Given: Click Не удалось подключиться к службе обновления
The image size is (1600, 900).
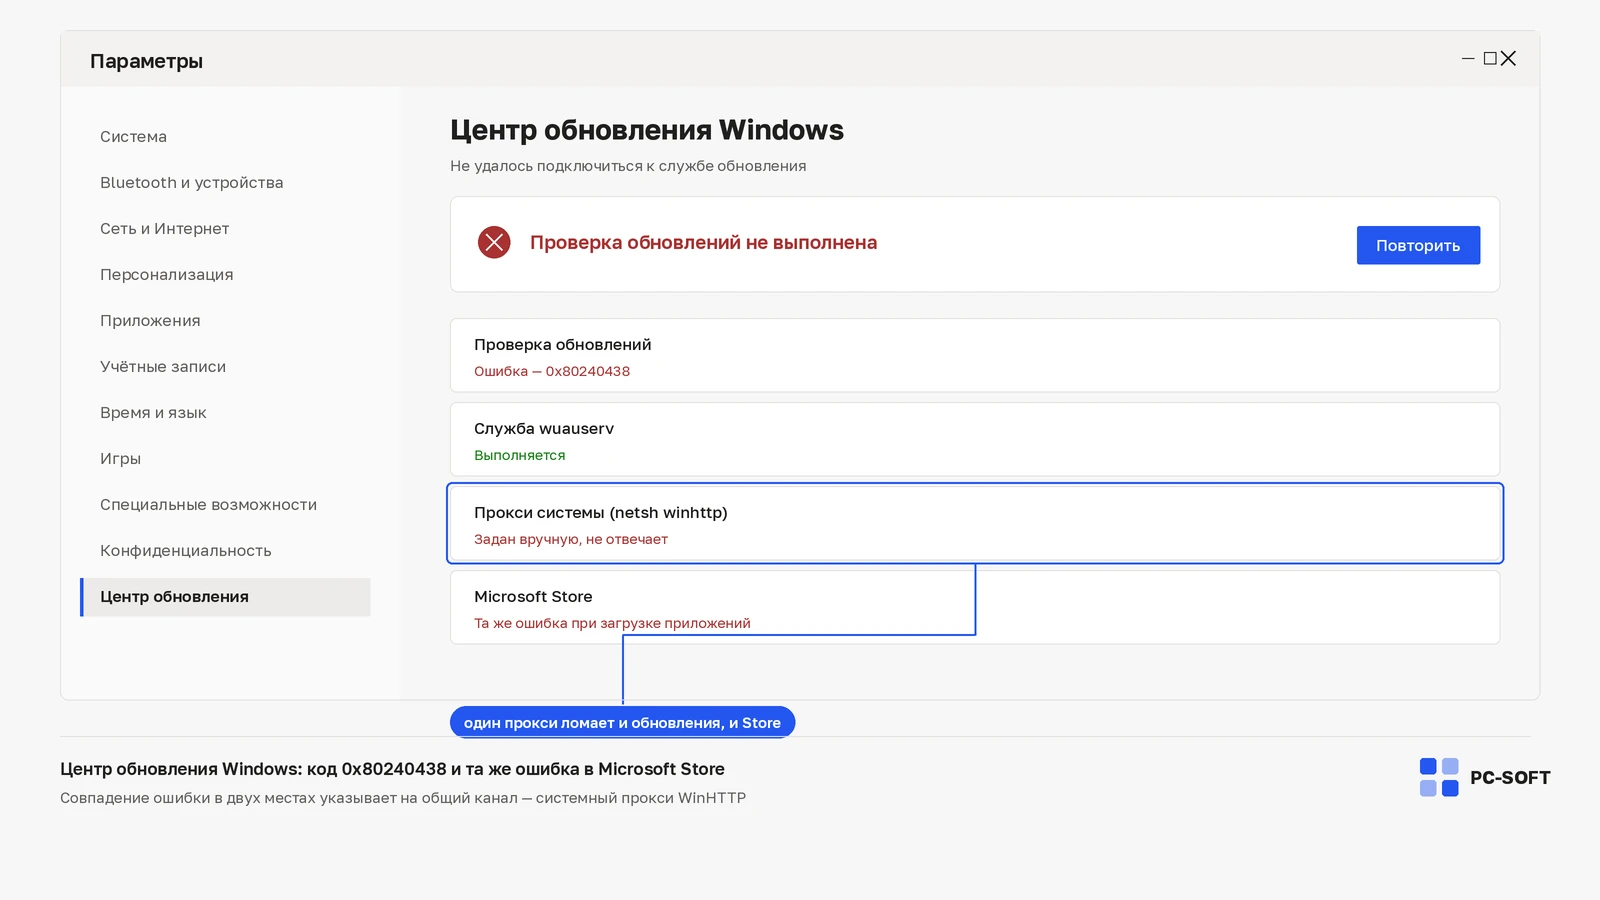Looking at the screenshot, I should click(628, 166).
